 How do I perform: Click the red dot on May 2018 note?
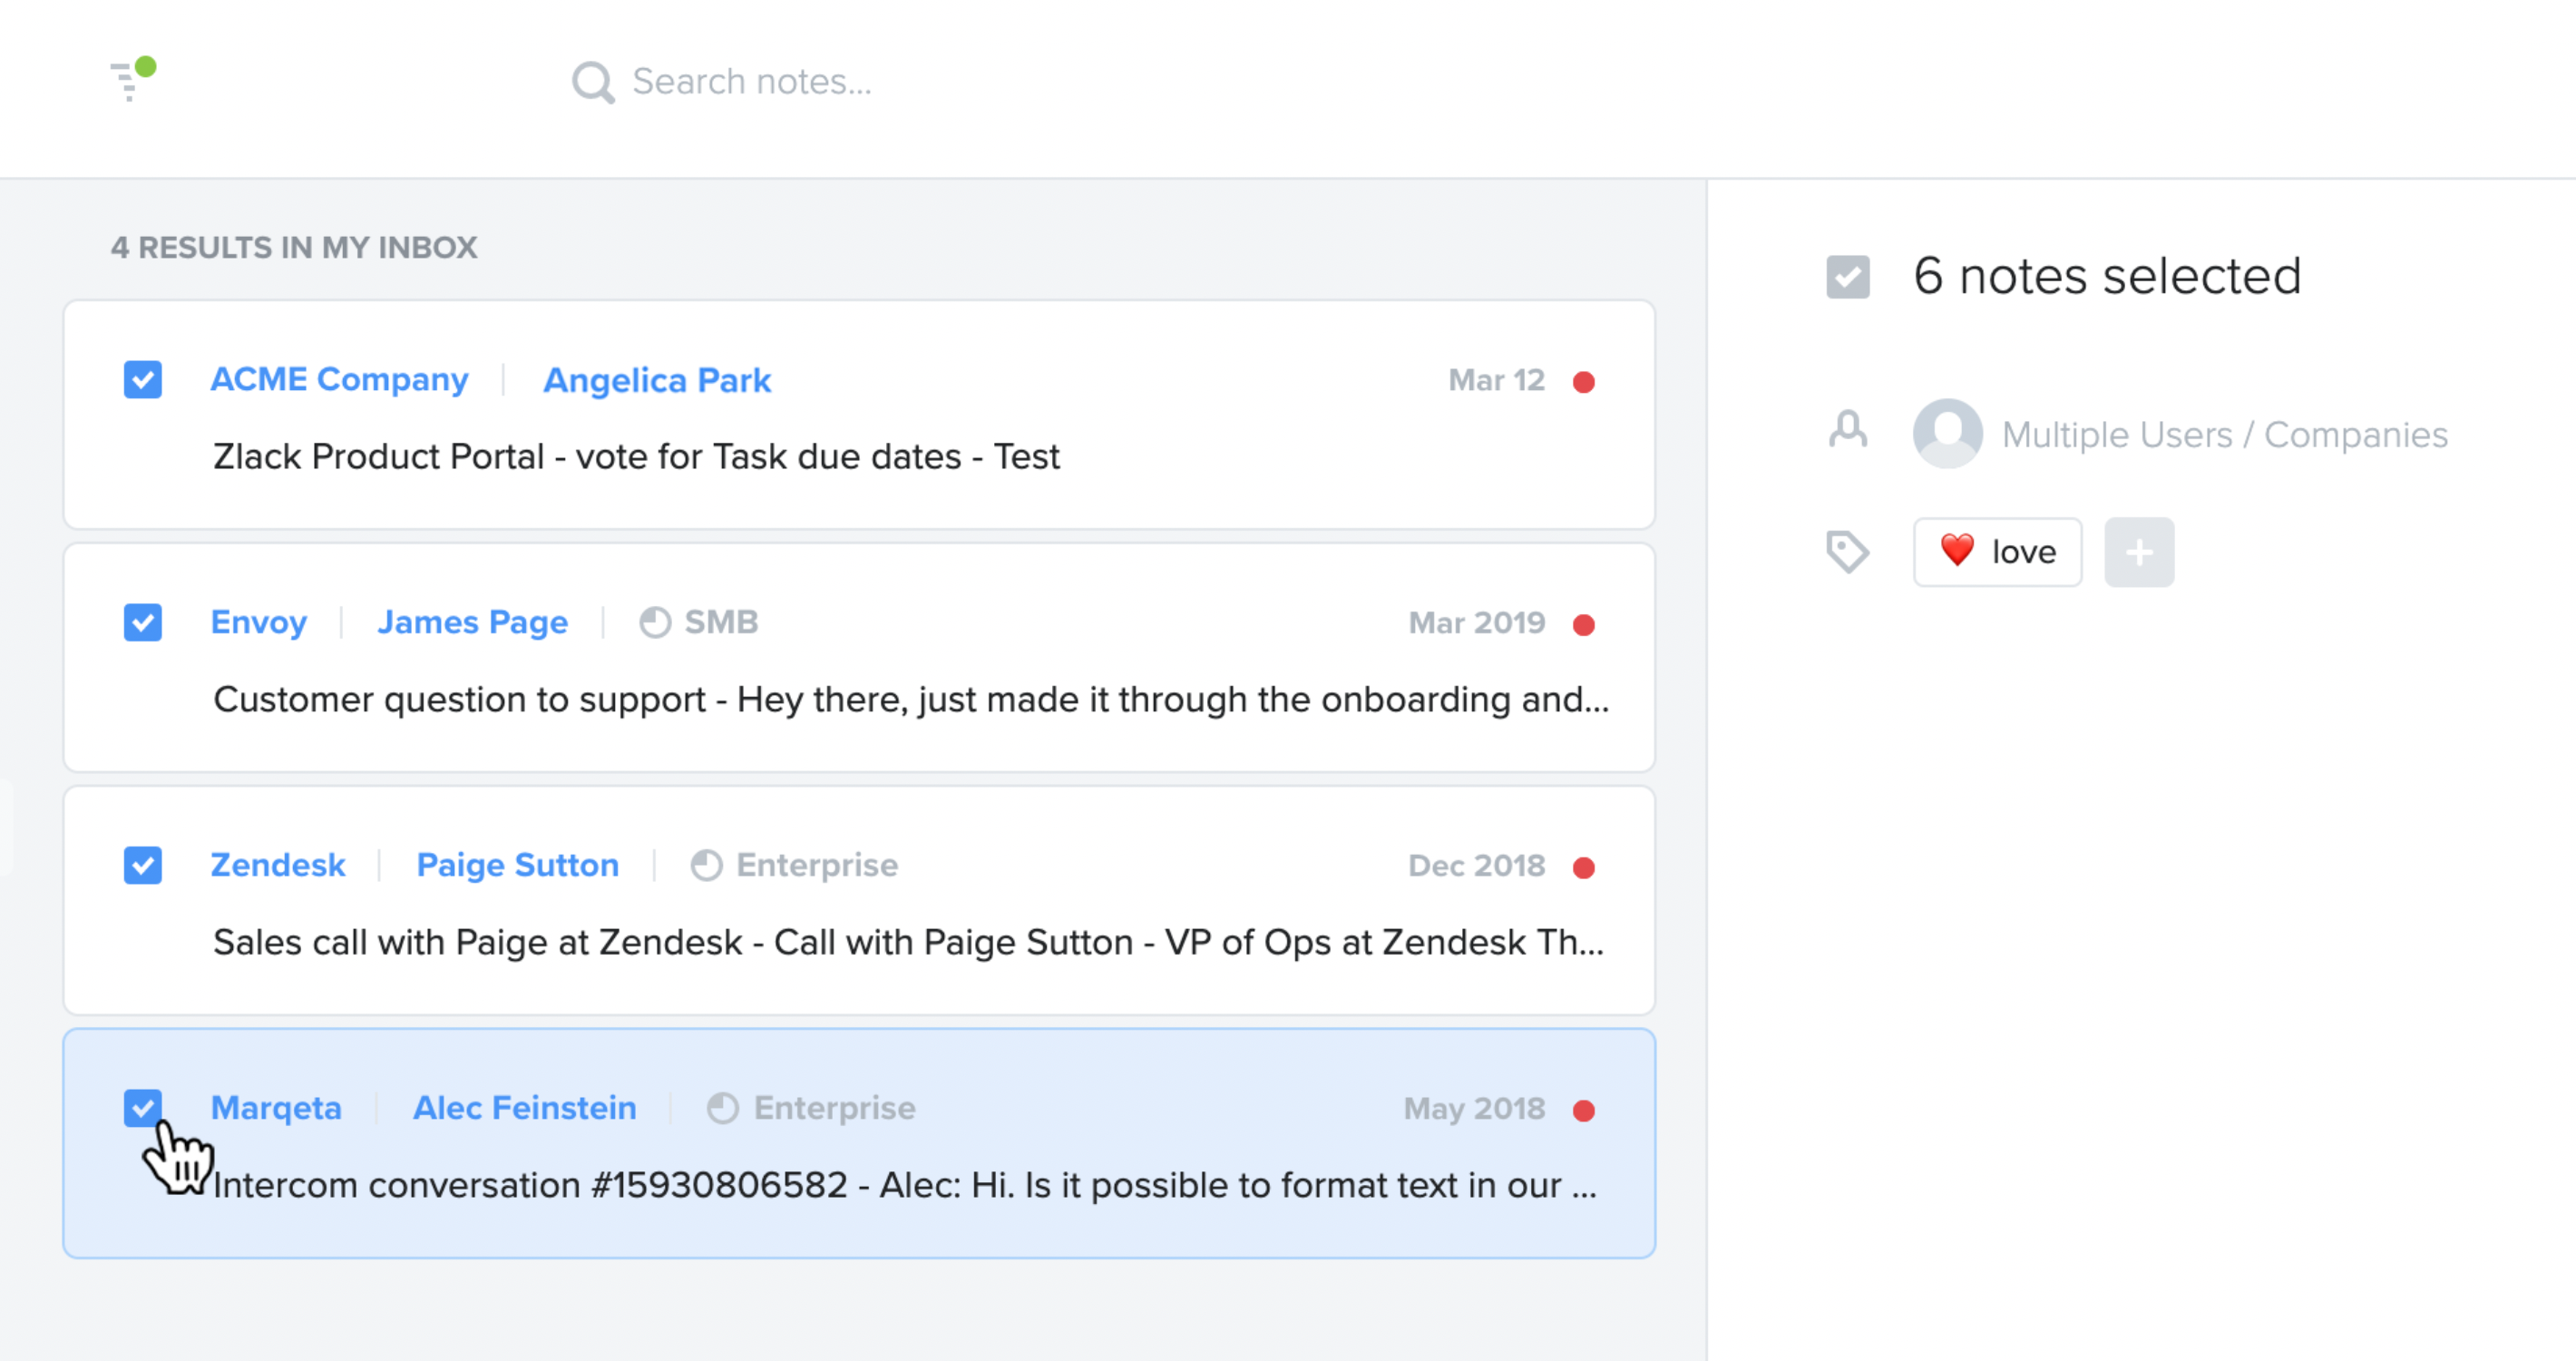click(1584, 1110)
